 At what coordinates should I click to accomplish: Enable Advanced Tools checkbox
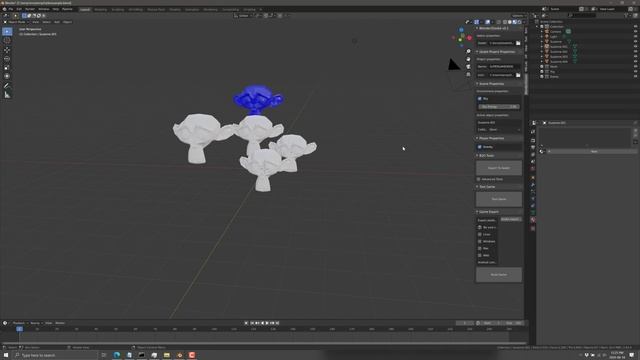click(x=479, y=179)
